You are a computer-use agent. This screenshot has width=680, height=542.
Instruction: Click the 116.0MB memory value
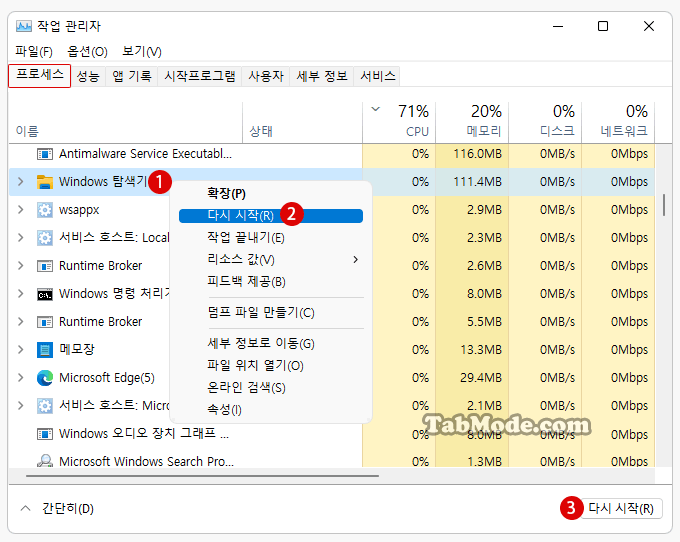pos(477,154)
